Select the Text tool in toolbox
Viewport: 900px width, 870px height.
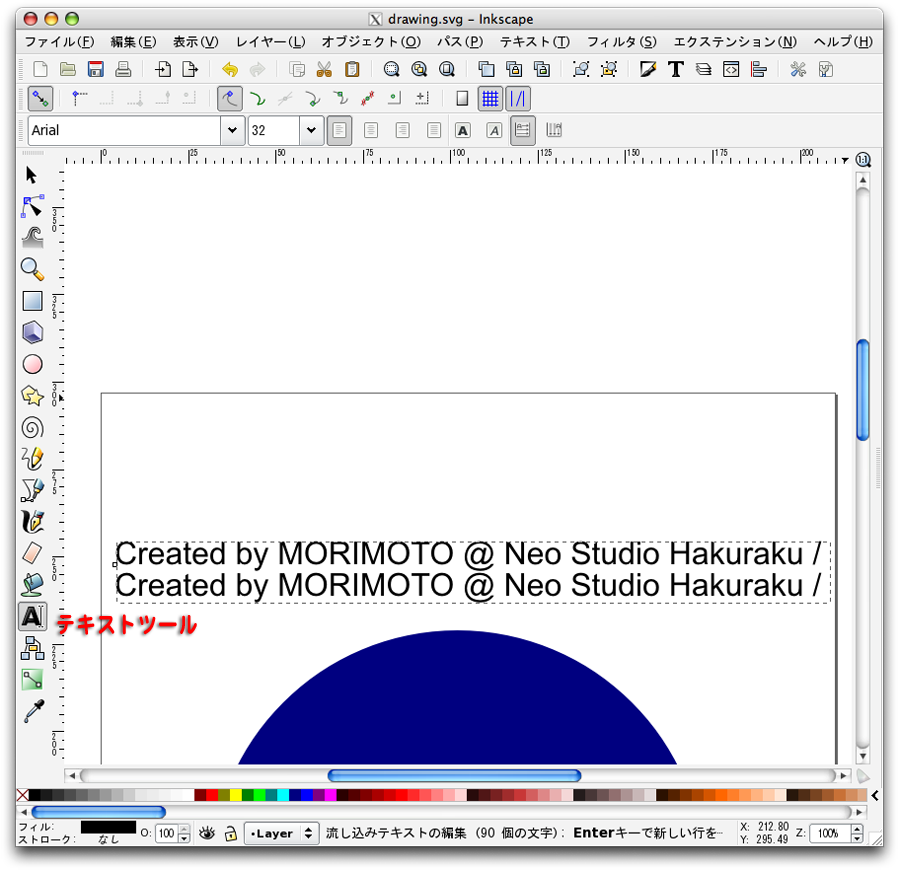point(32,617)
